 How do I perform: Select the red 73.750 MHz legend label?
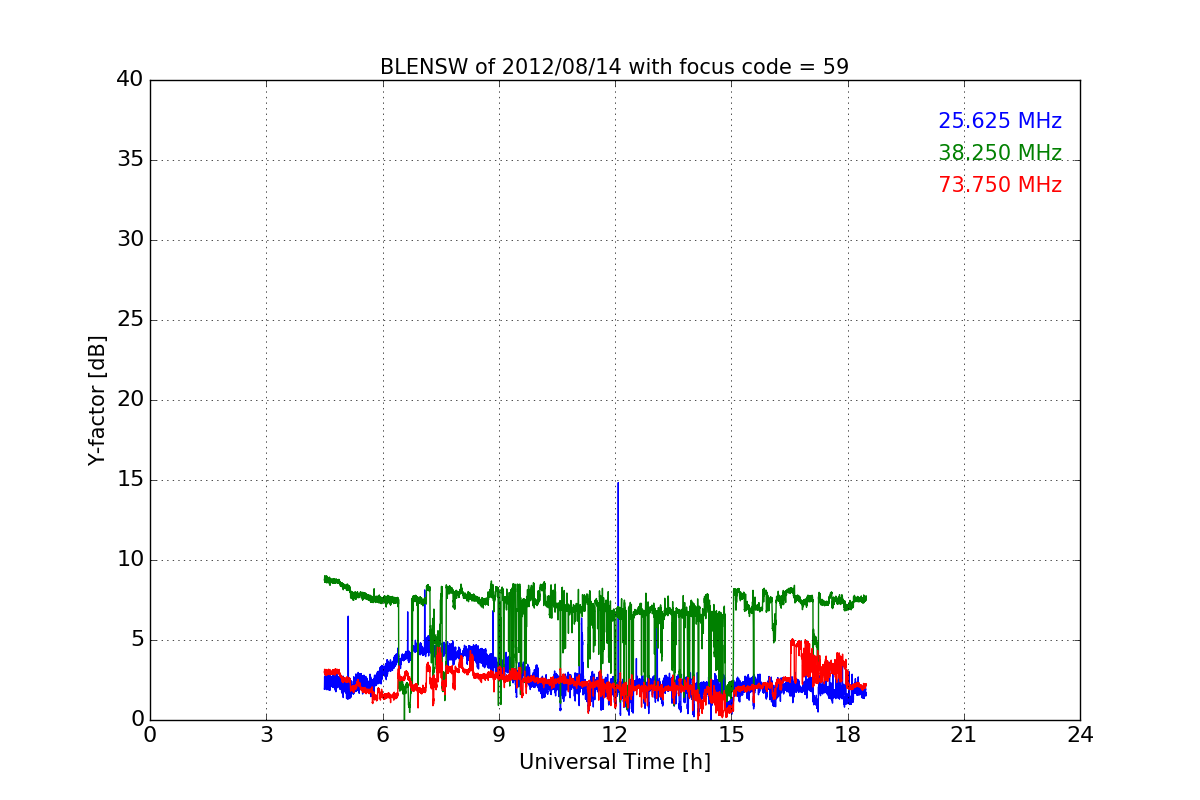point(1000,185)
